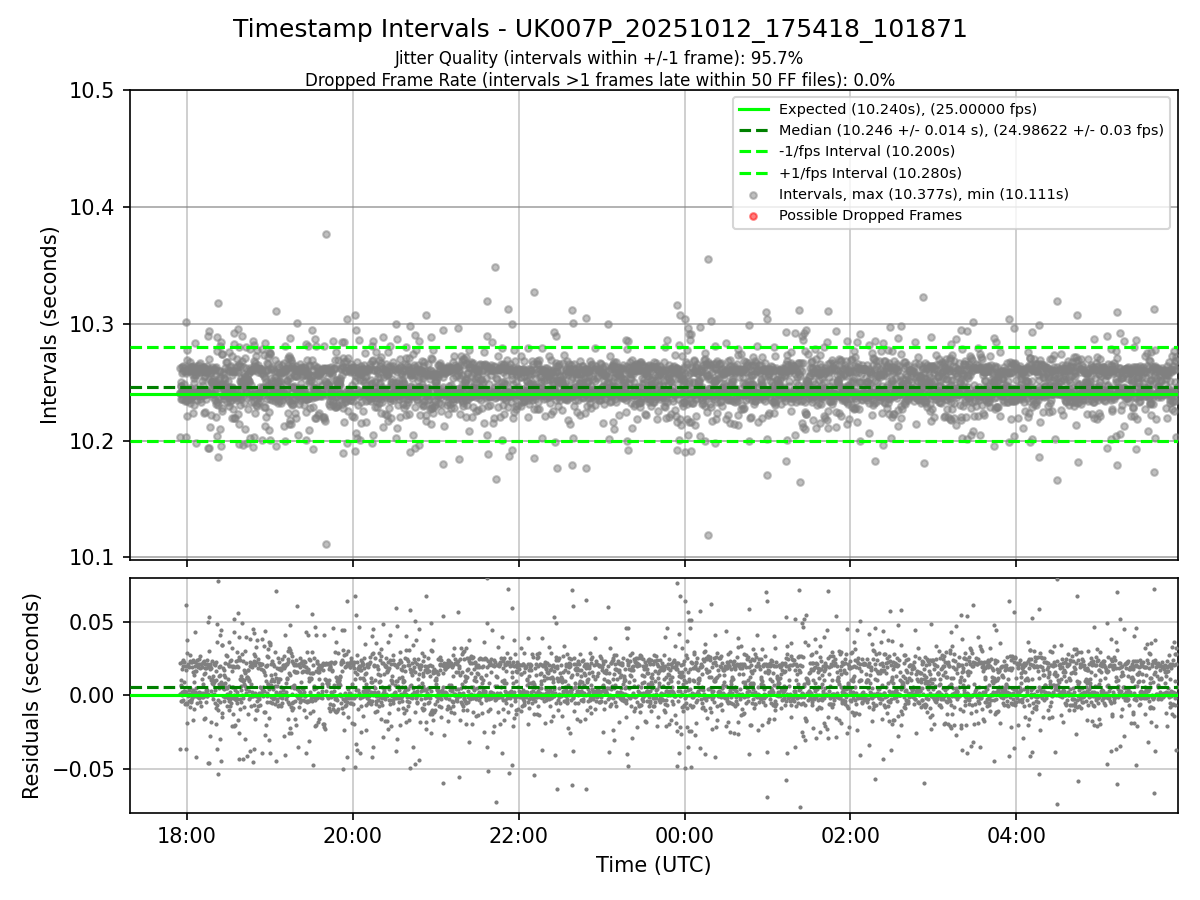Screen dimensions: 1200x900
Task: Click the Jitter Quality 95.7% subtitle line
Action: (x=599, y=58)
